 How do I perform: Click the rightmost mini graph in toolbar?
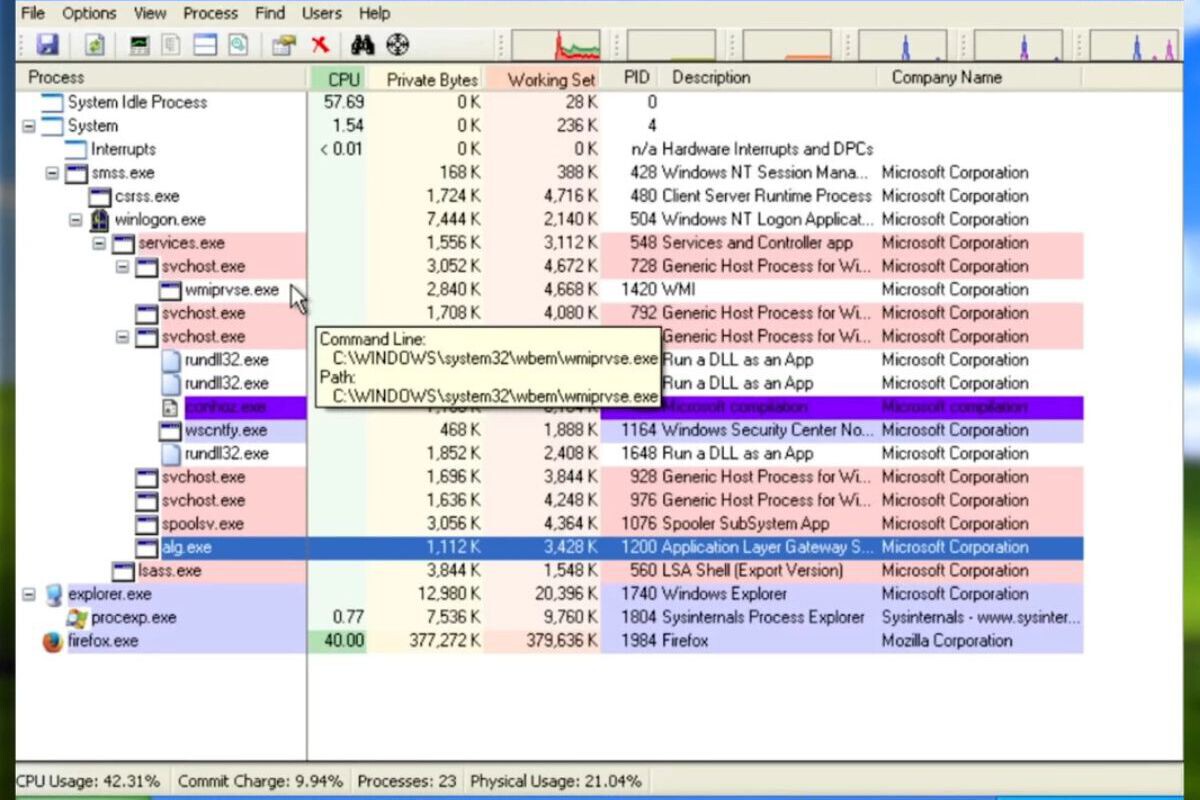pos(1134,45)
